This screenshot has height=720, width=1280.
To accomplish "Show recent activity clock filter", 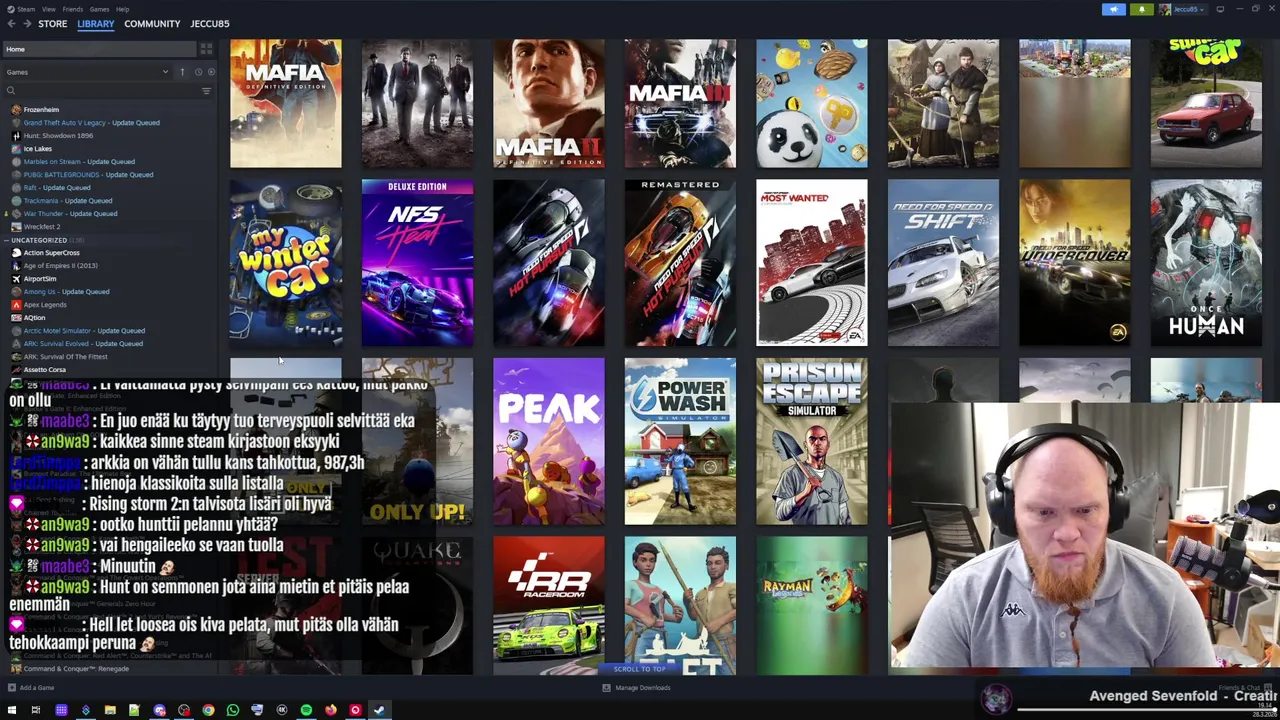I will click(x=198, y=72).
